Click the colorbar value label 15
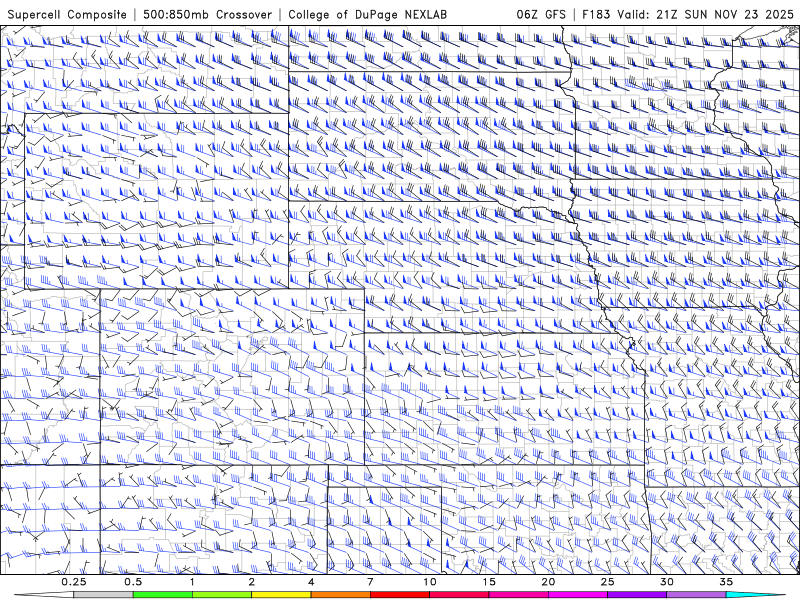Screen dimensions: 800x600 point(489,582)
